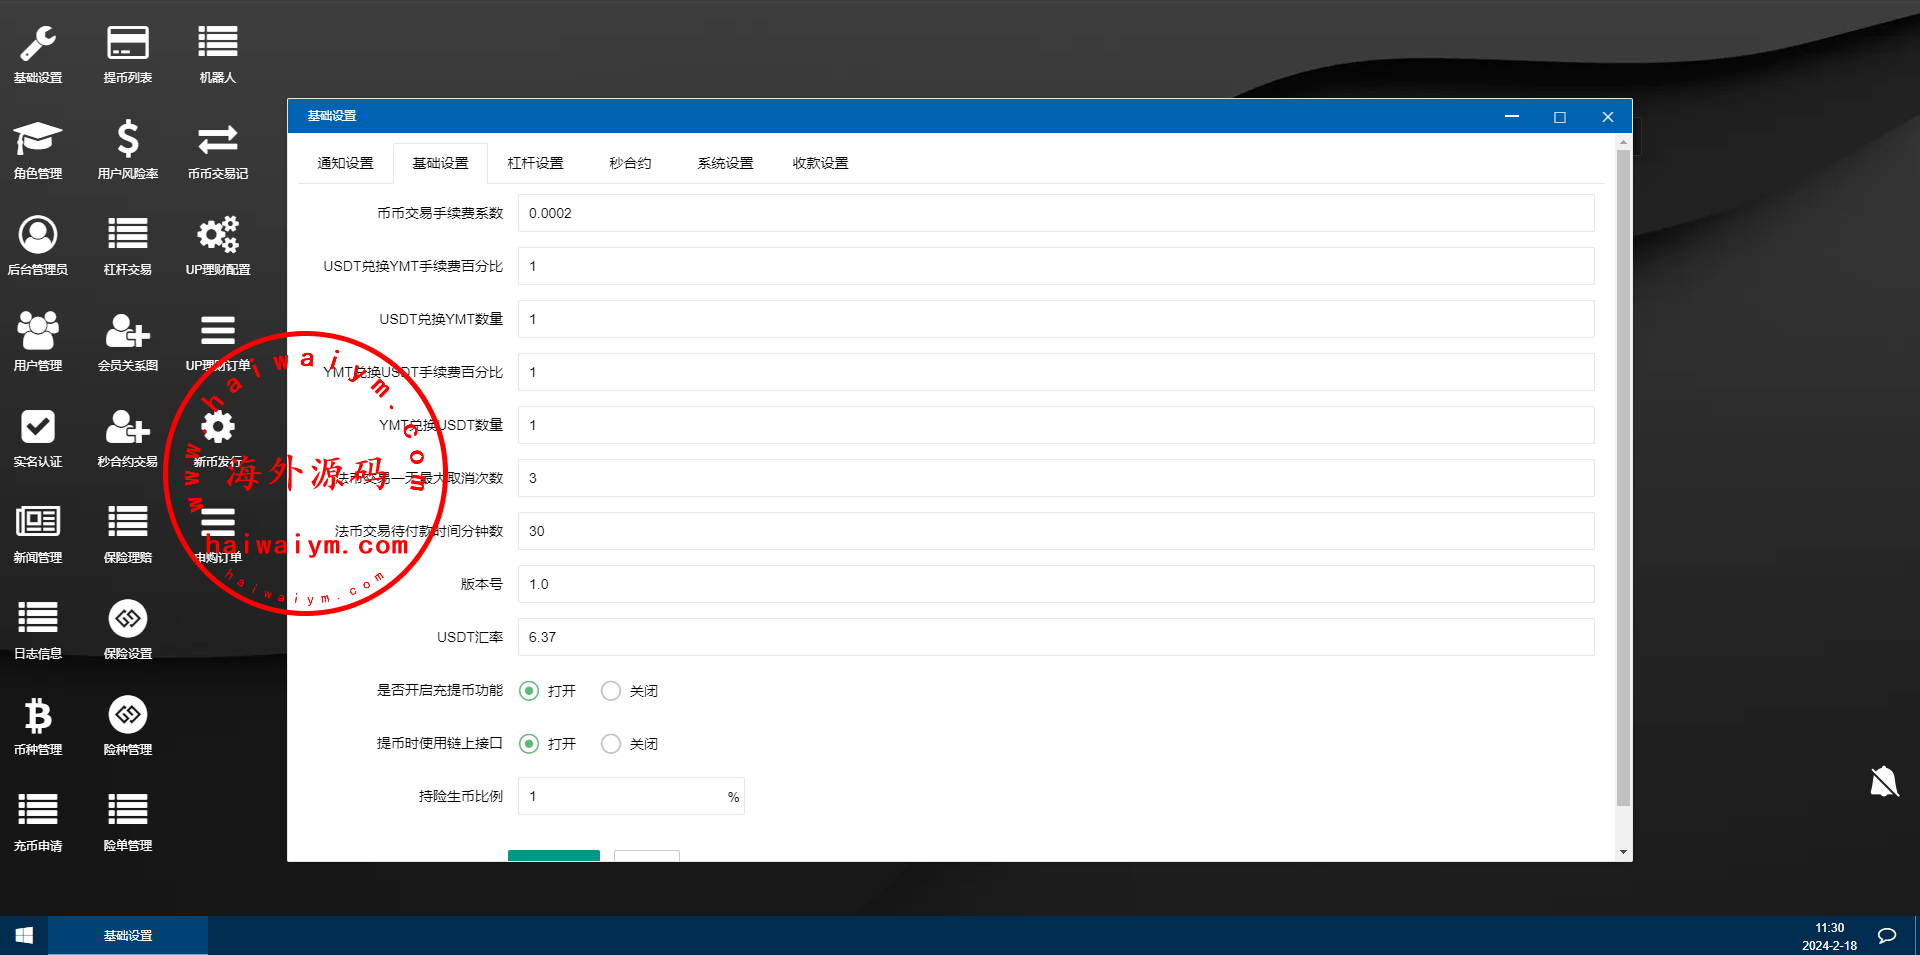Switch to the 杠杆设置 tab
Image resolution: width=1920 pixels, height=955 pixels.
coord(535,163)
